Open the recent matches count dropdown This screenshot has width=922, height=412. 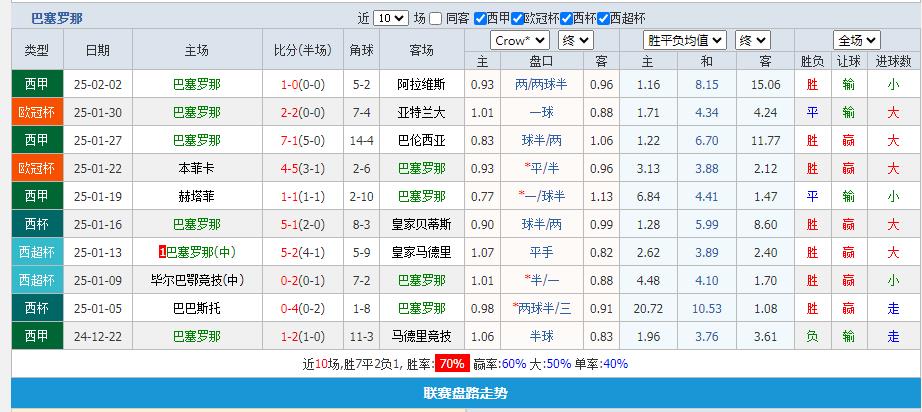(392, 18)
